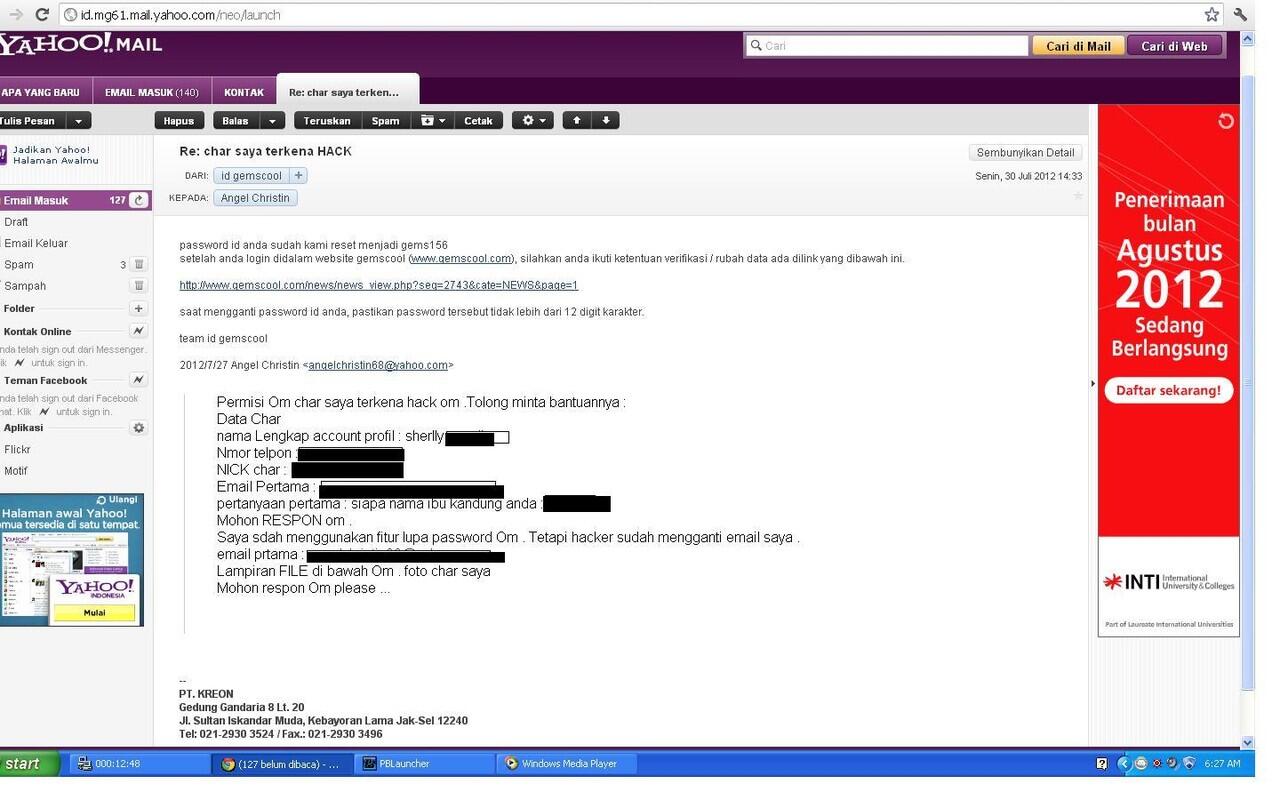Viewport: 1280px width, 800px height.
Task: Switch to Windows Media Player in the taskbar
Action: point(568,764)
